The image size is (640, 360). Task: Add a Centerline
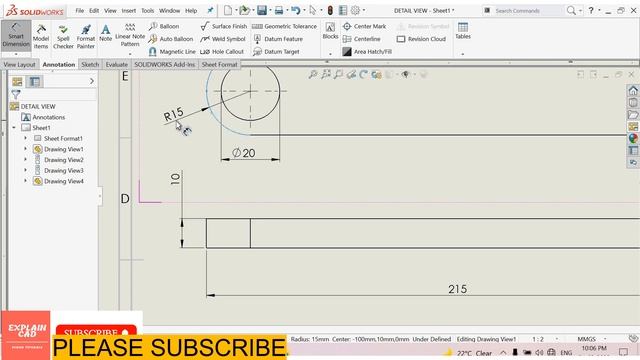(x=362, y=39)
